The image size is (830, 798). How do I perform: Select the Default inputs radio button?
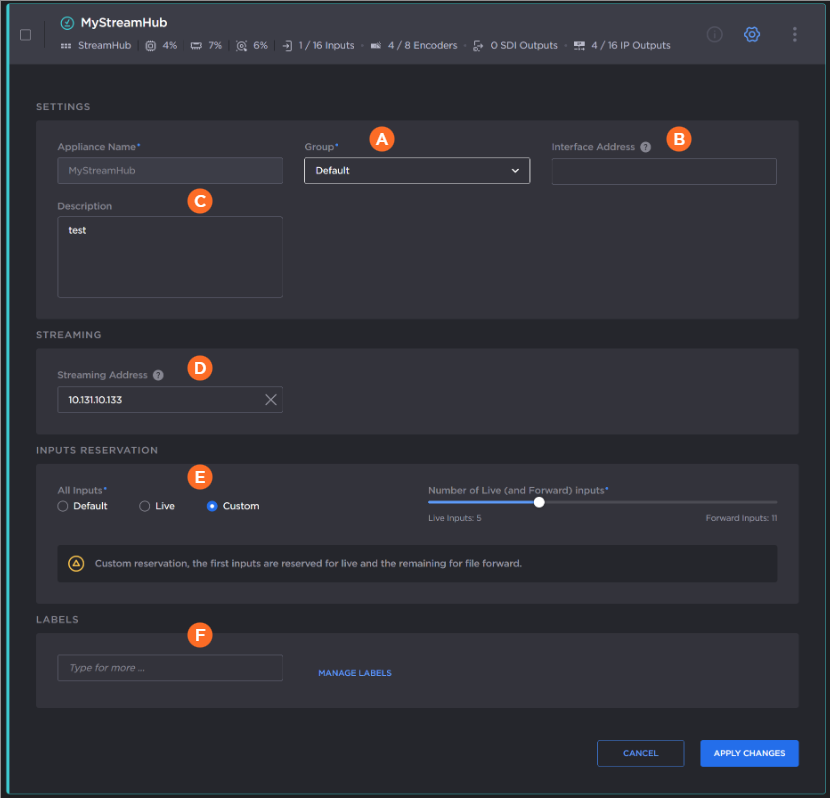pos(63,506)
